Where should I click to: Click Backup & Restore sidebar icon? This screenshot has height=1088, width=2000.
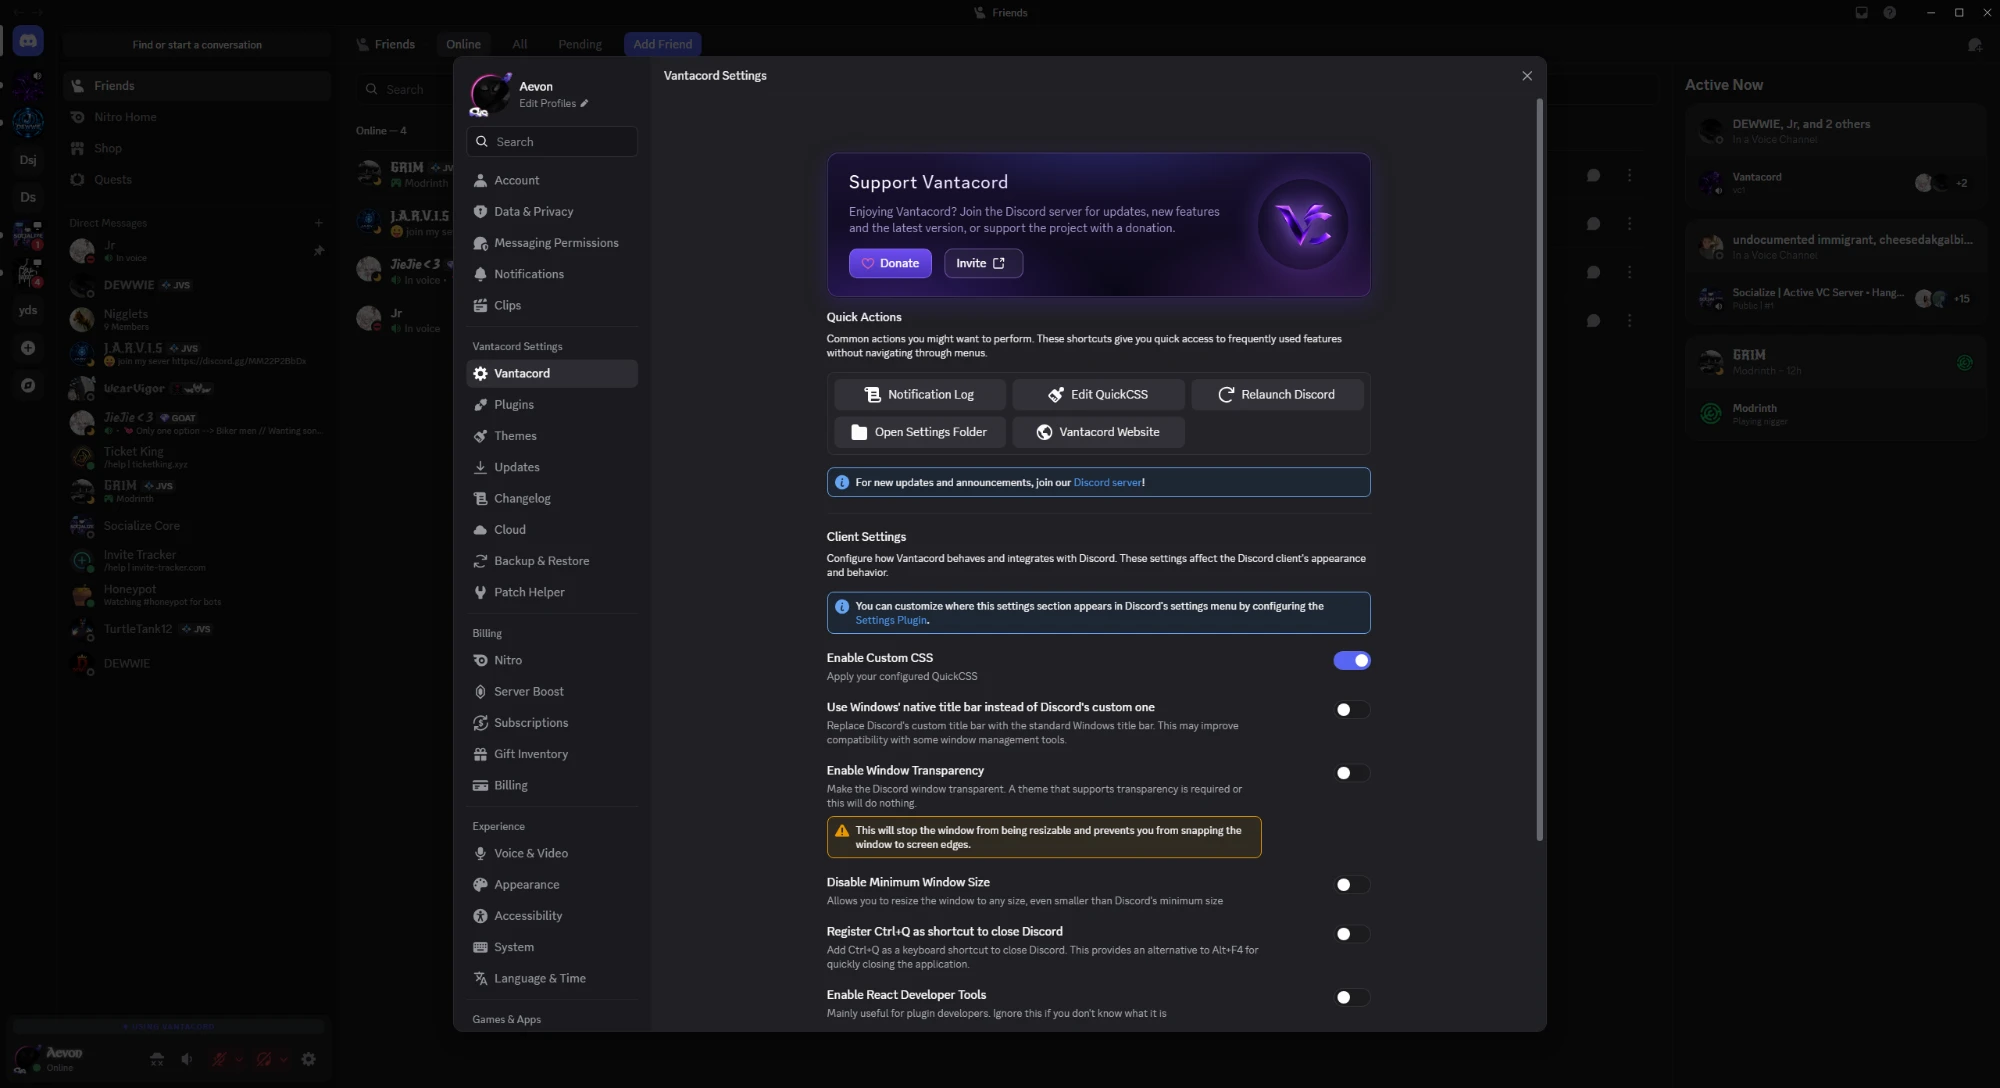click(x=480, y=561)
